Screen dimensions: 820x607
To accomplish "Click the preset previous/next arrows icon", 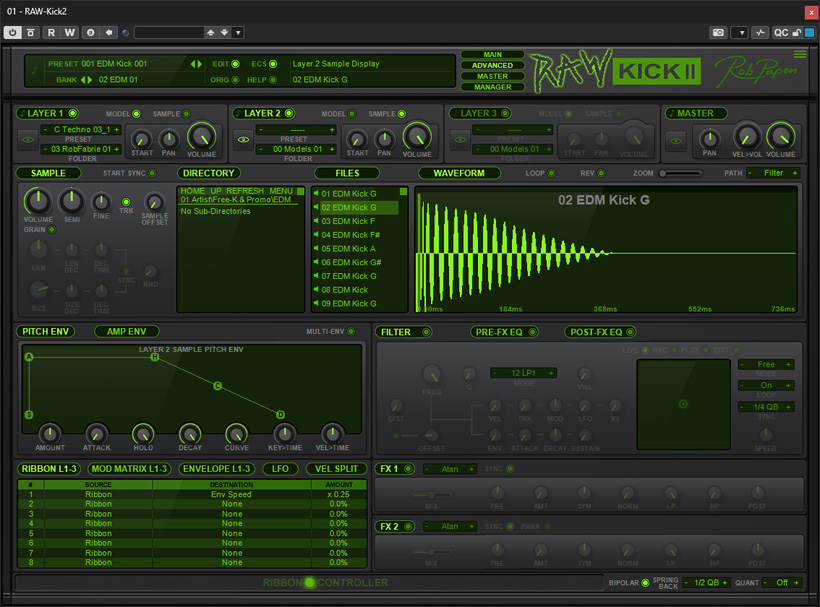I will click(196, 64).
